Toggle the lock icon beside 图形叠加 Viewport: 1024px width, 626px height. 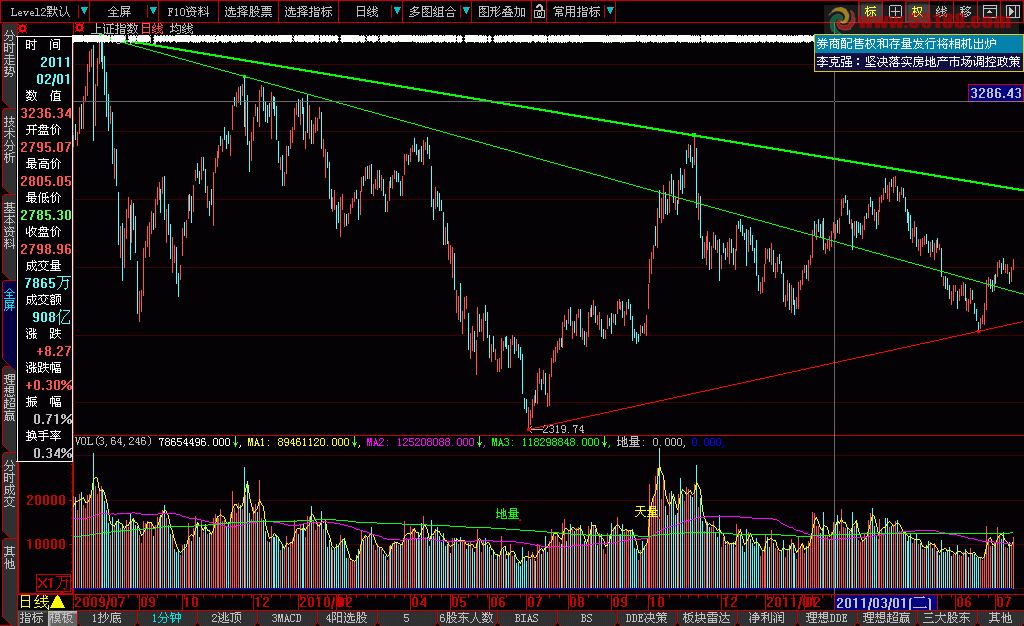click(x=539, y=12)
